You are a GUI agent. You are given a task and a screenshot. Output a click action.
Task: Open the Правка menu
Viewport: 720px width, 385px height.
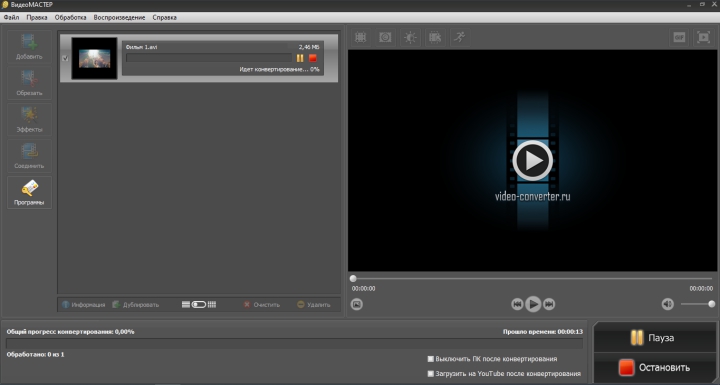pos(37,17)
